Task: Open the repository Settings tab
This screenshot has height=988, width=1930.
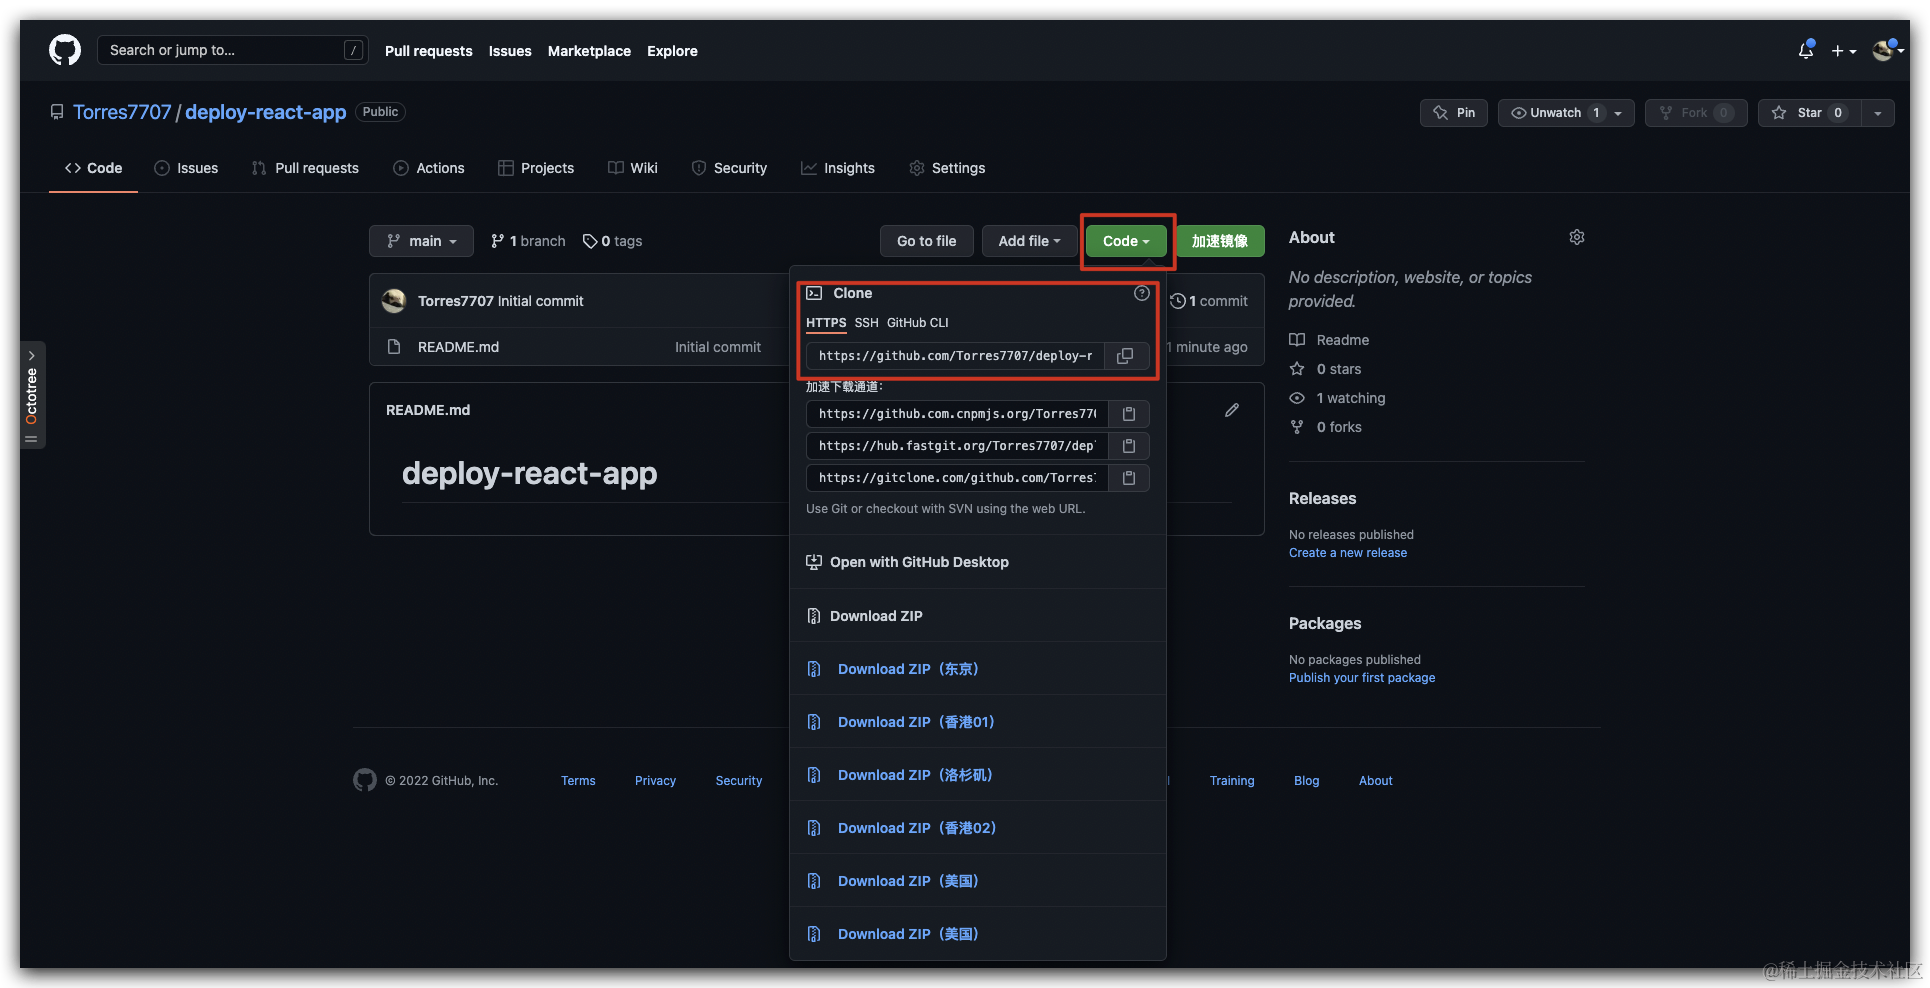Action: click(x=947, y=168)
